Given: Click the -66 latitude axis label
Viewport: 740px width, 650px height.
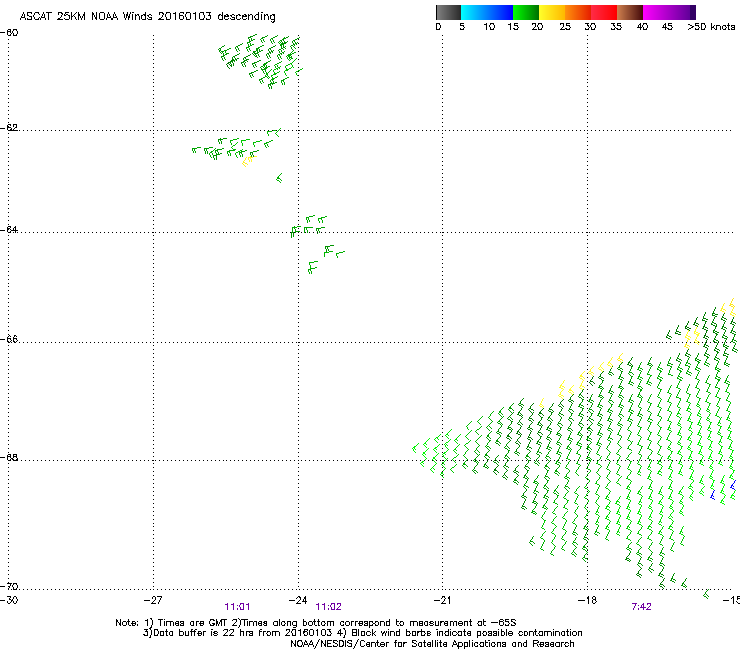Looking at the screenshot, I should pyautogui.click(x=9, y=339).
